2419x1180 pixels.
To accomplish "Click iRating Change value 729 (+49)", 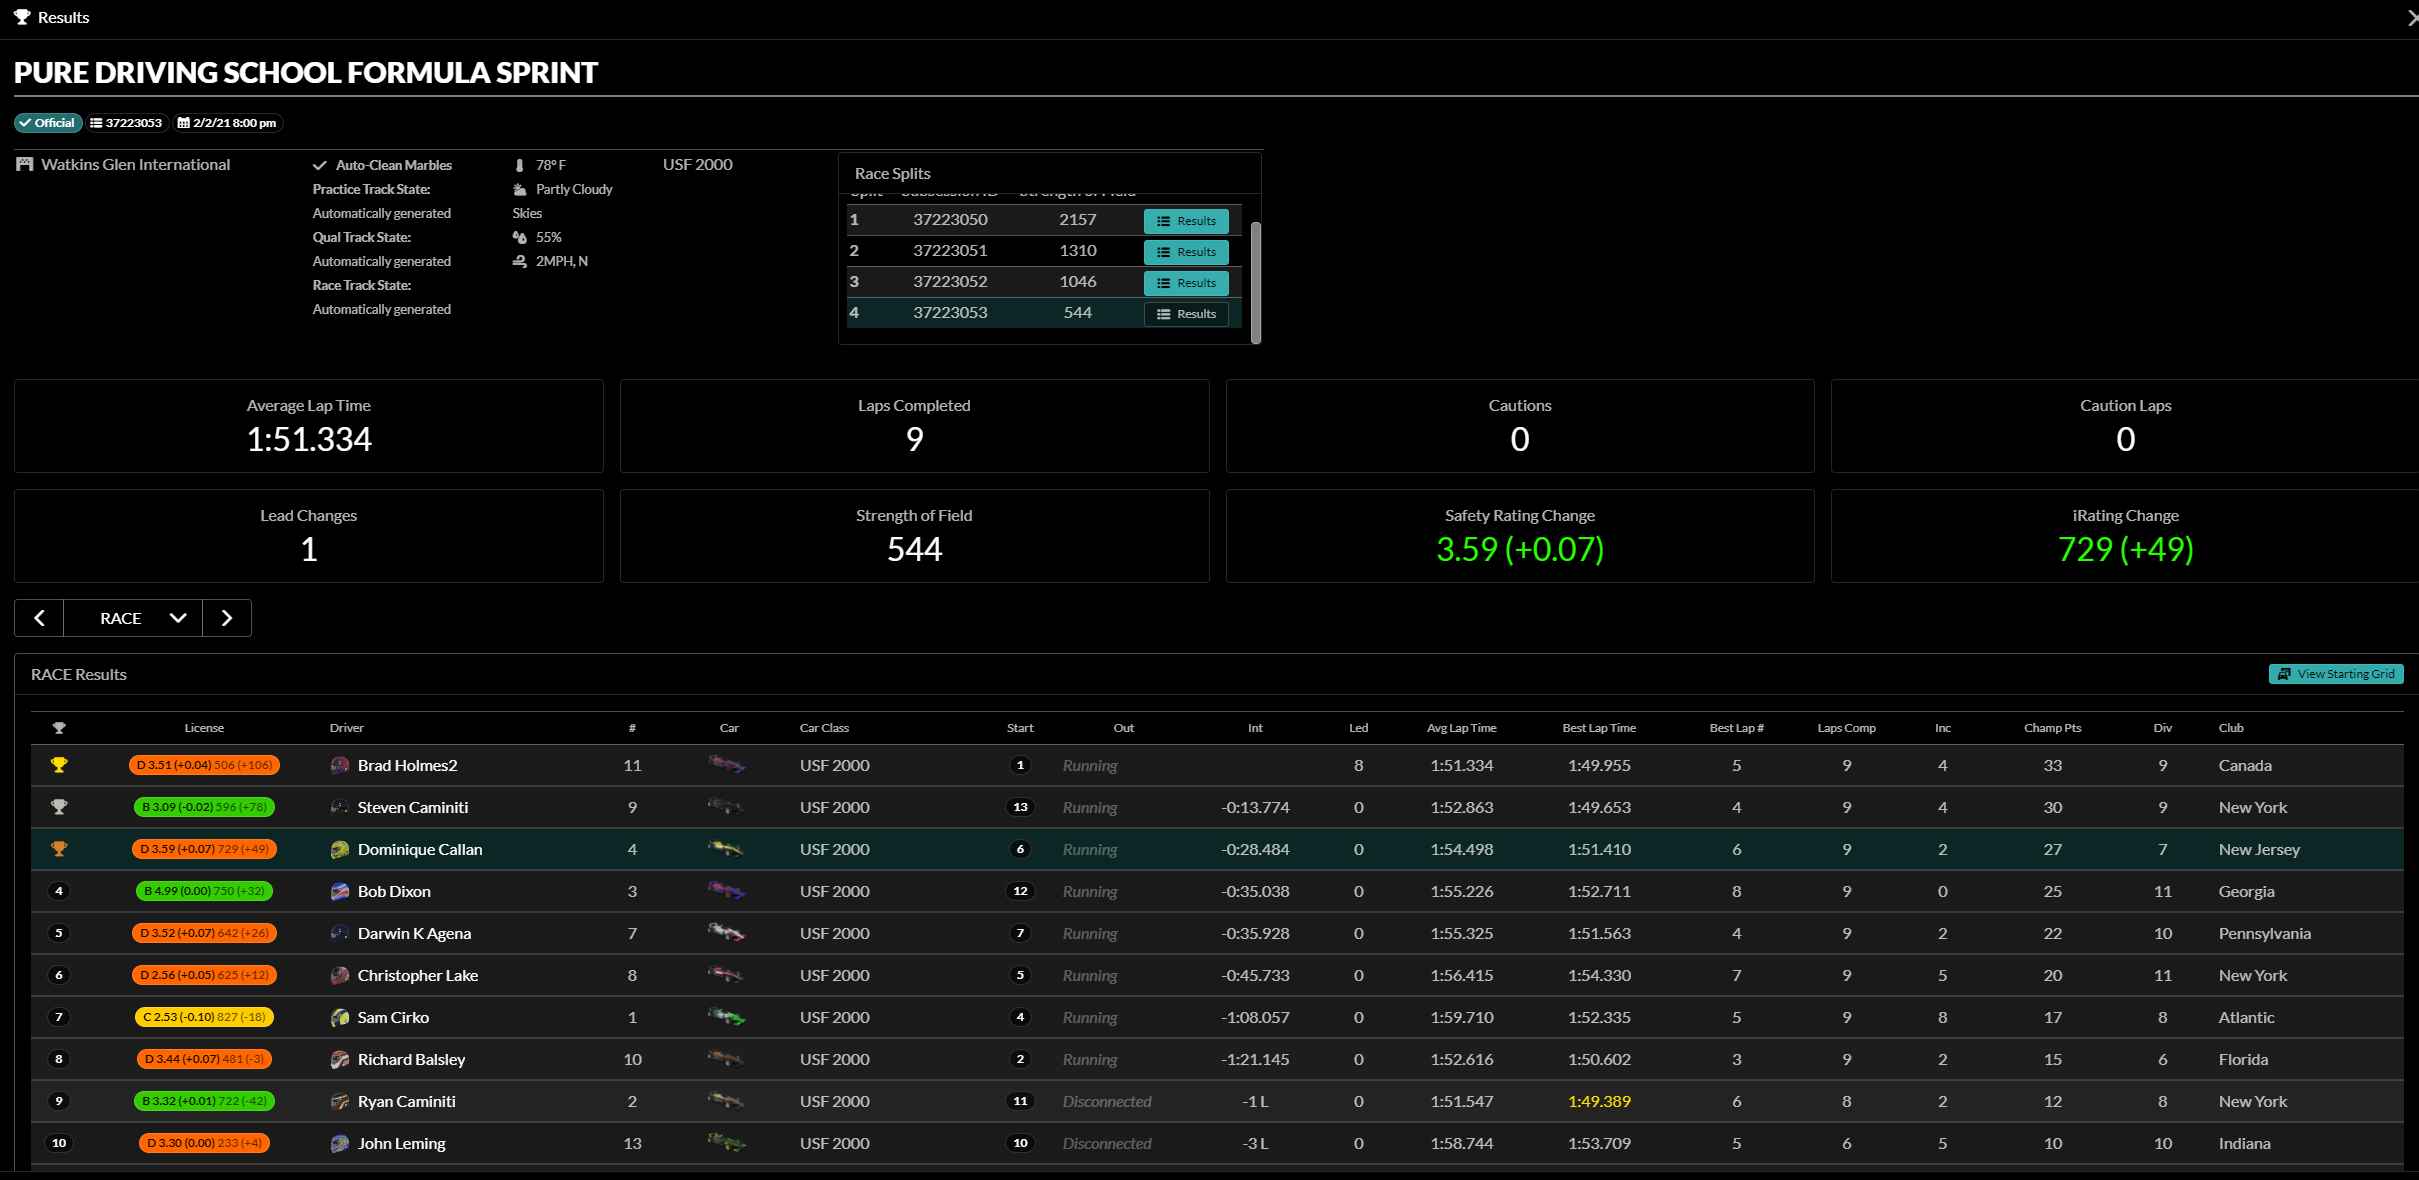I will (2125, 549).
